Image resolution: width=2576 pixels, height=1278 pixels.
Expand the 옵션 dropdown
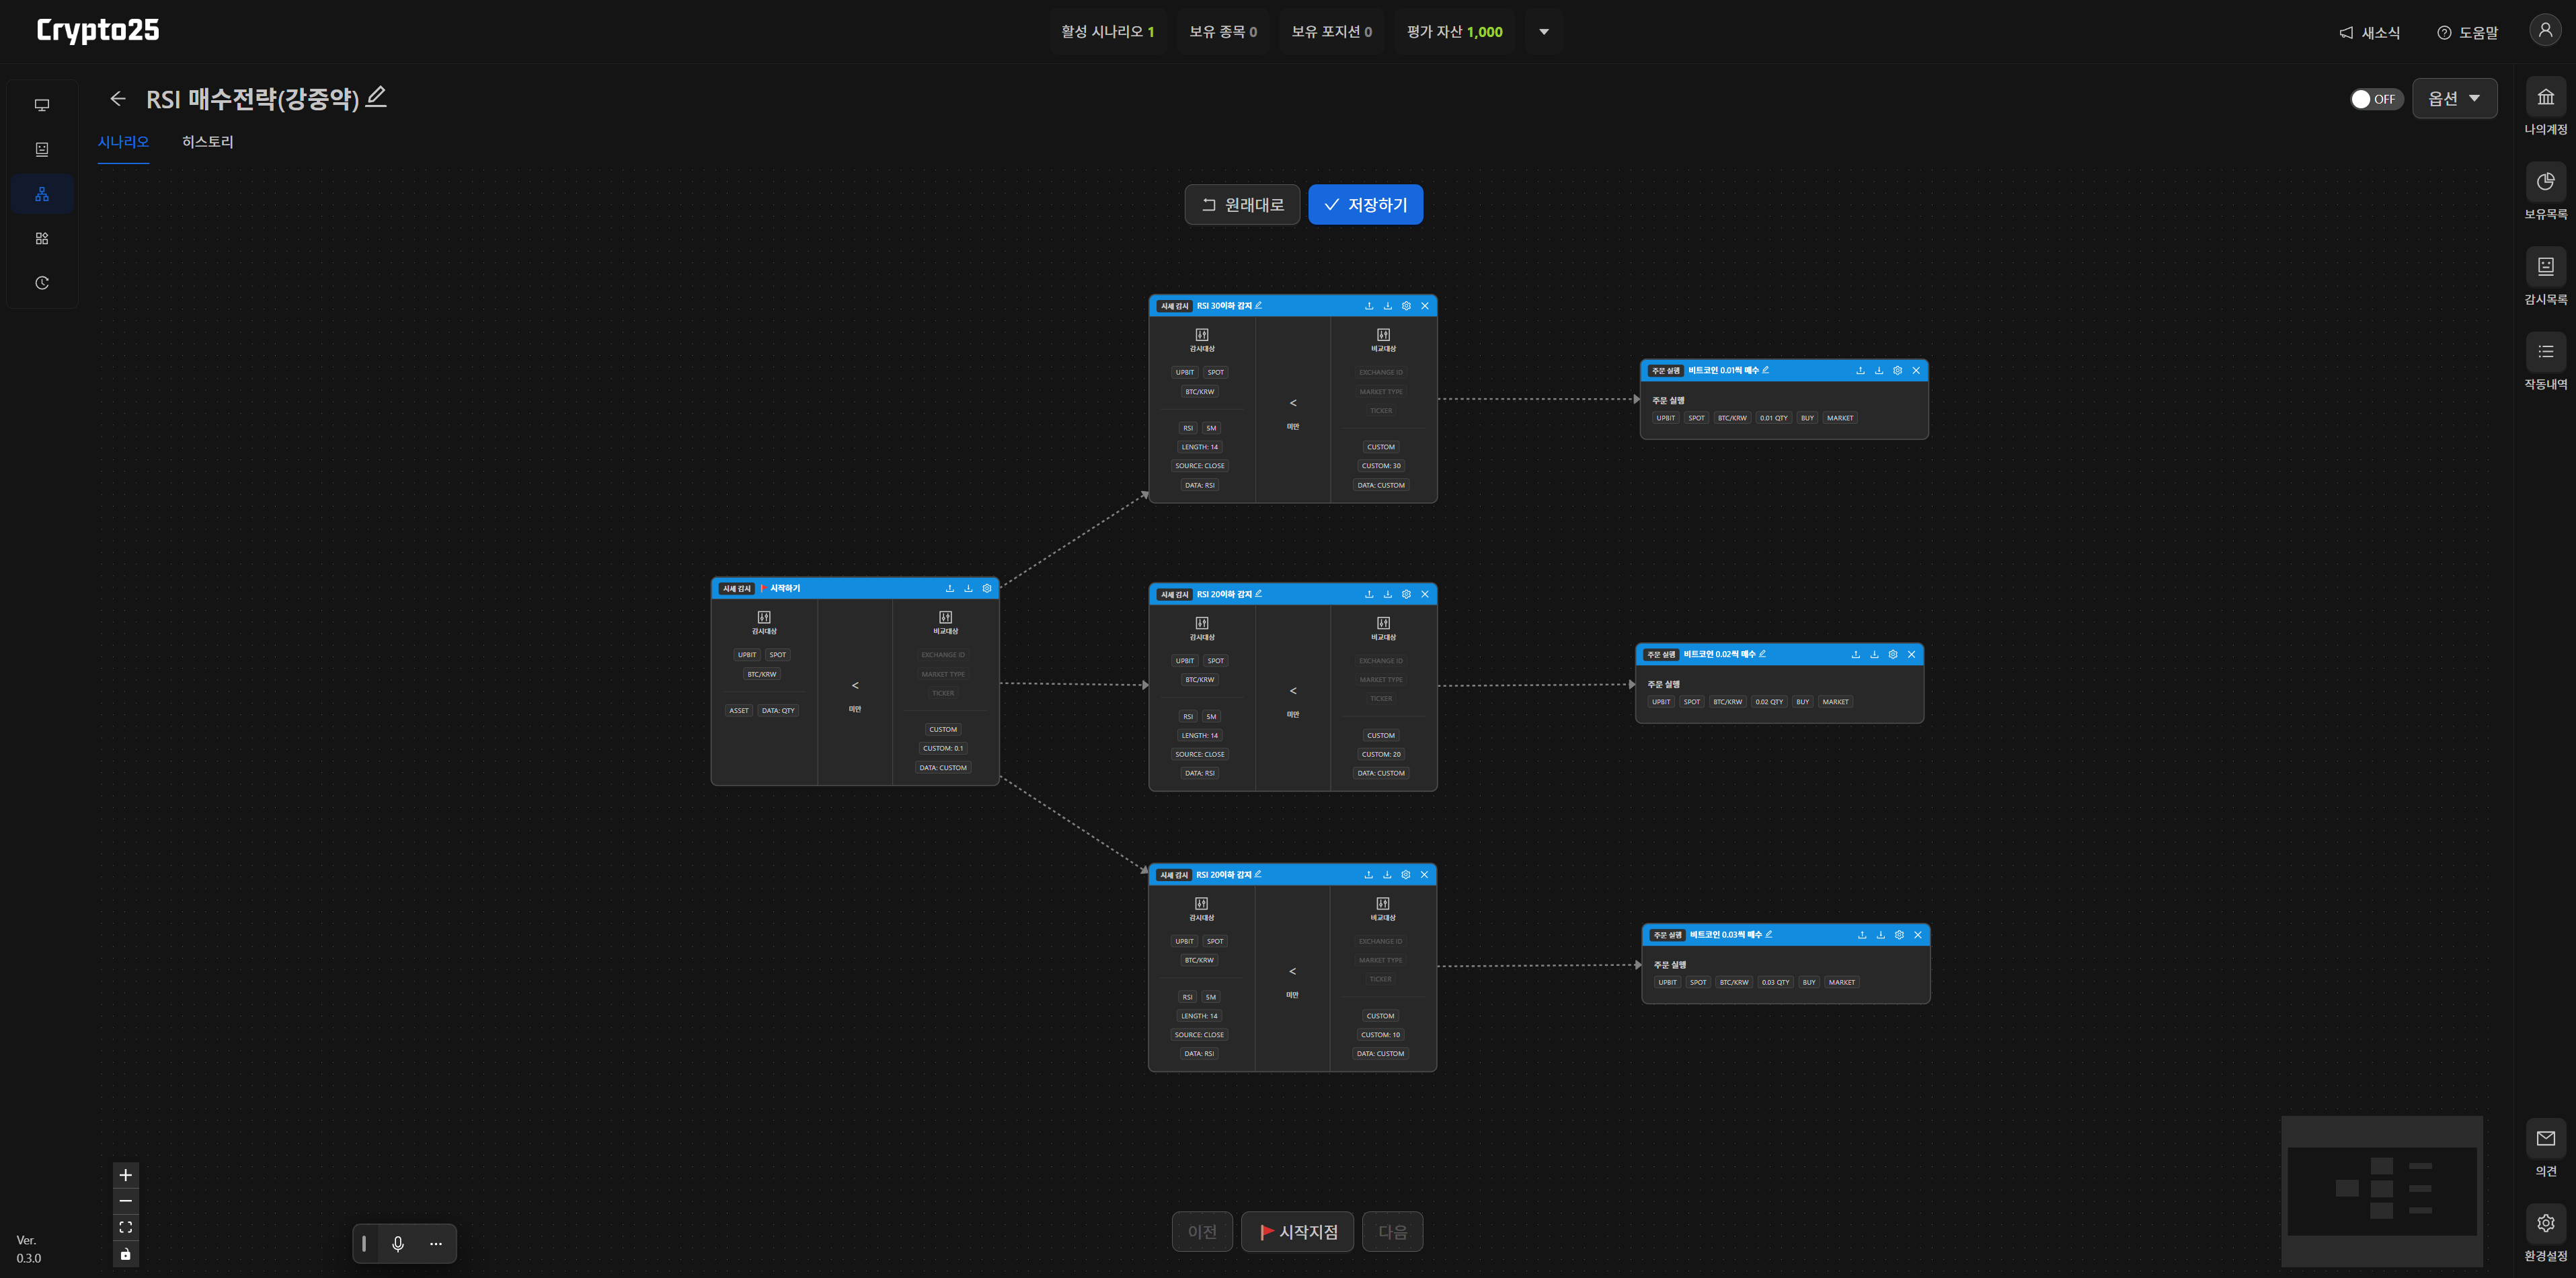2454,98
